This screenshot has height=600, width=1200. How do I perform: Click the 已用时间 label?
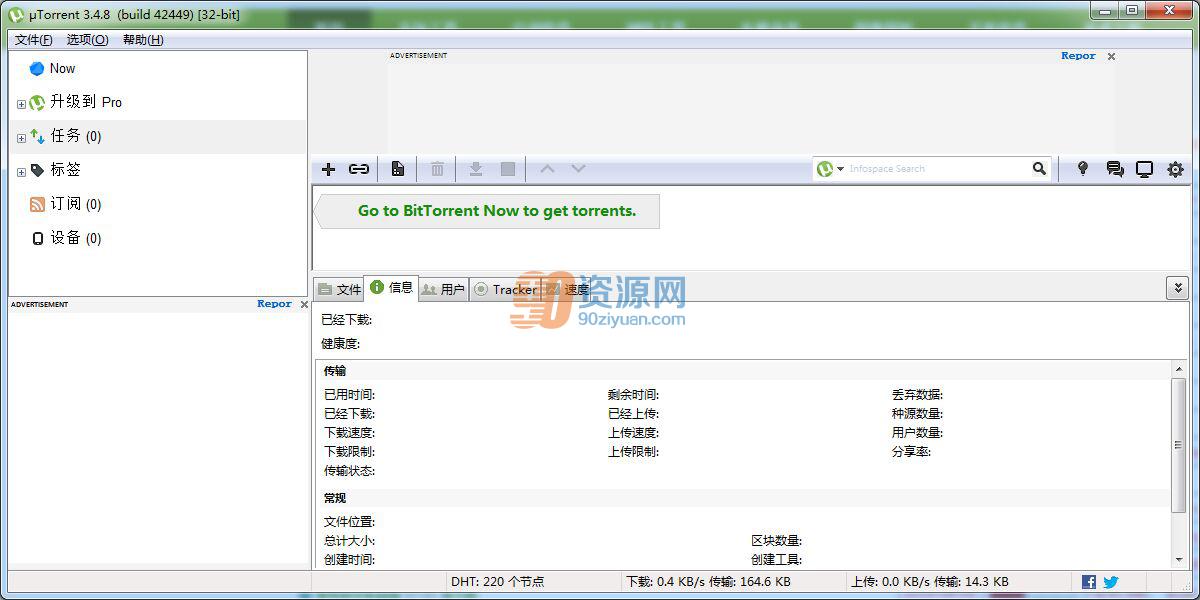tap(349, 395)
